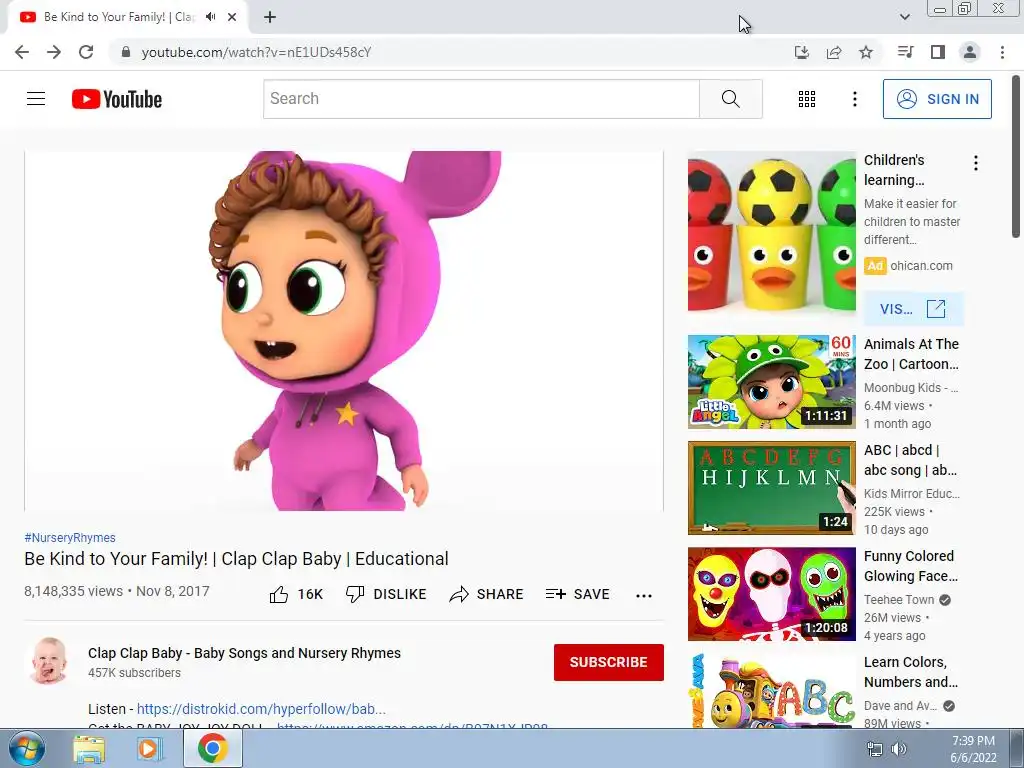Click the Teehee Town channel name

(899, 600)
